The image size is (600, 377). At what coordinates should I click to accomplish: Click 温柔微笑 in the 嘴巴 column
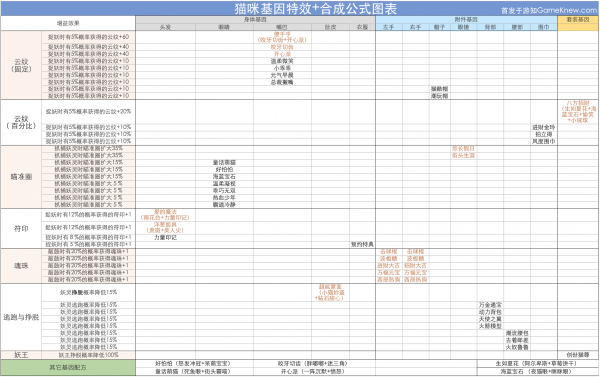tap(282, 61)
